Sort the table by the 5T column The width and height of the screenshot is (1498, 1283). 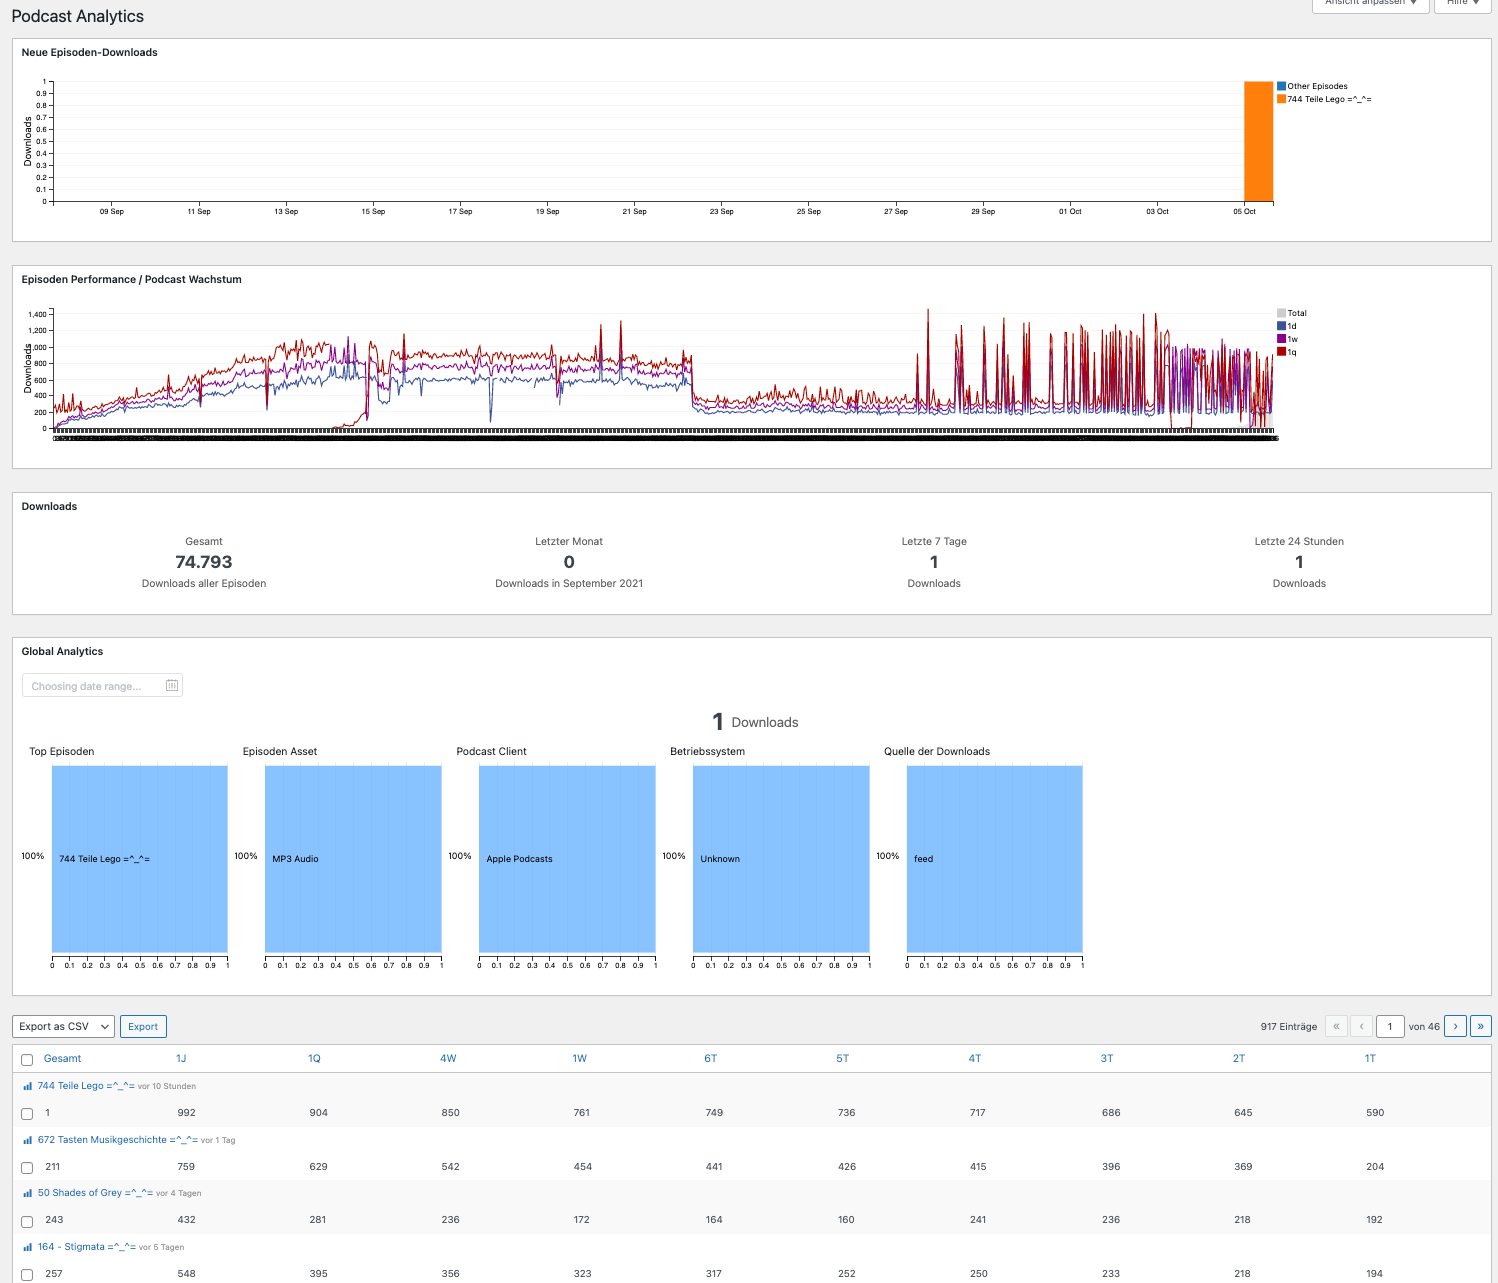(x=842, y=1058)
